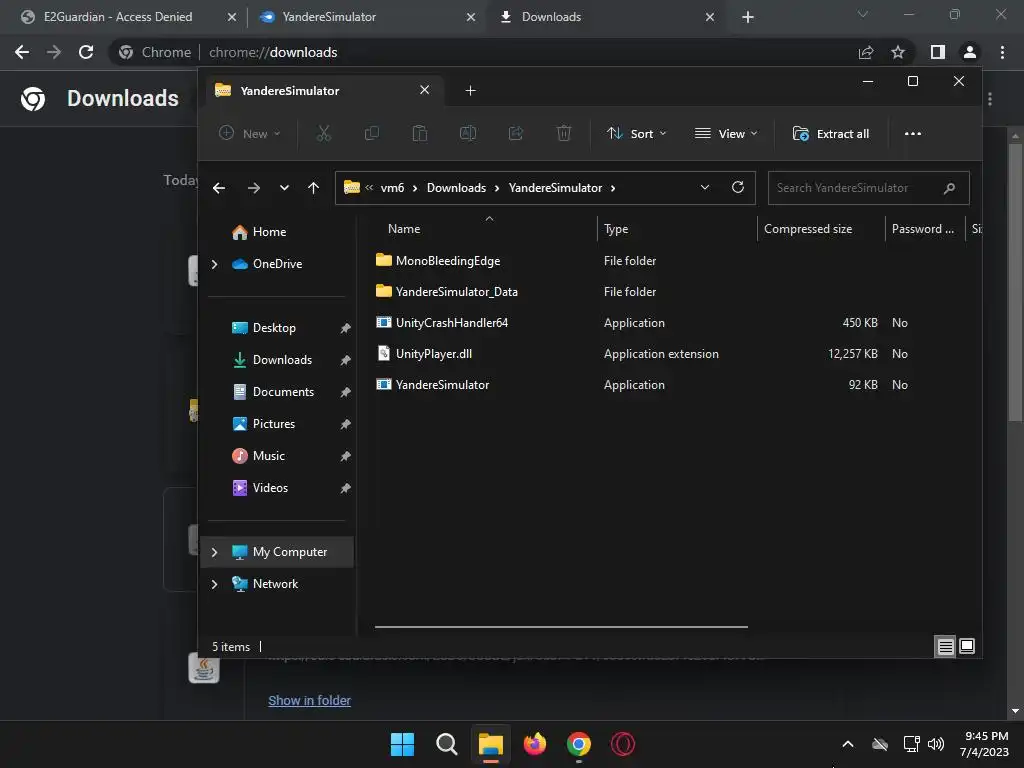The height and width of the screenshot is (768, 1024).
Task: Click the share page icon in Chrome address bar
Action: (866, 52)
